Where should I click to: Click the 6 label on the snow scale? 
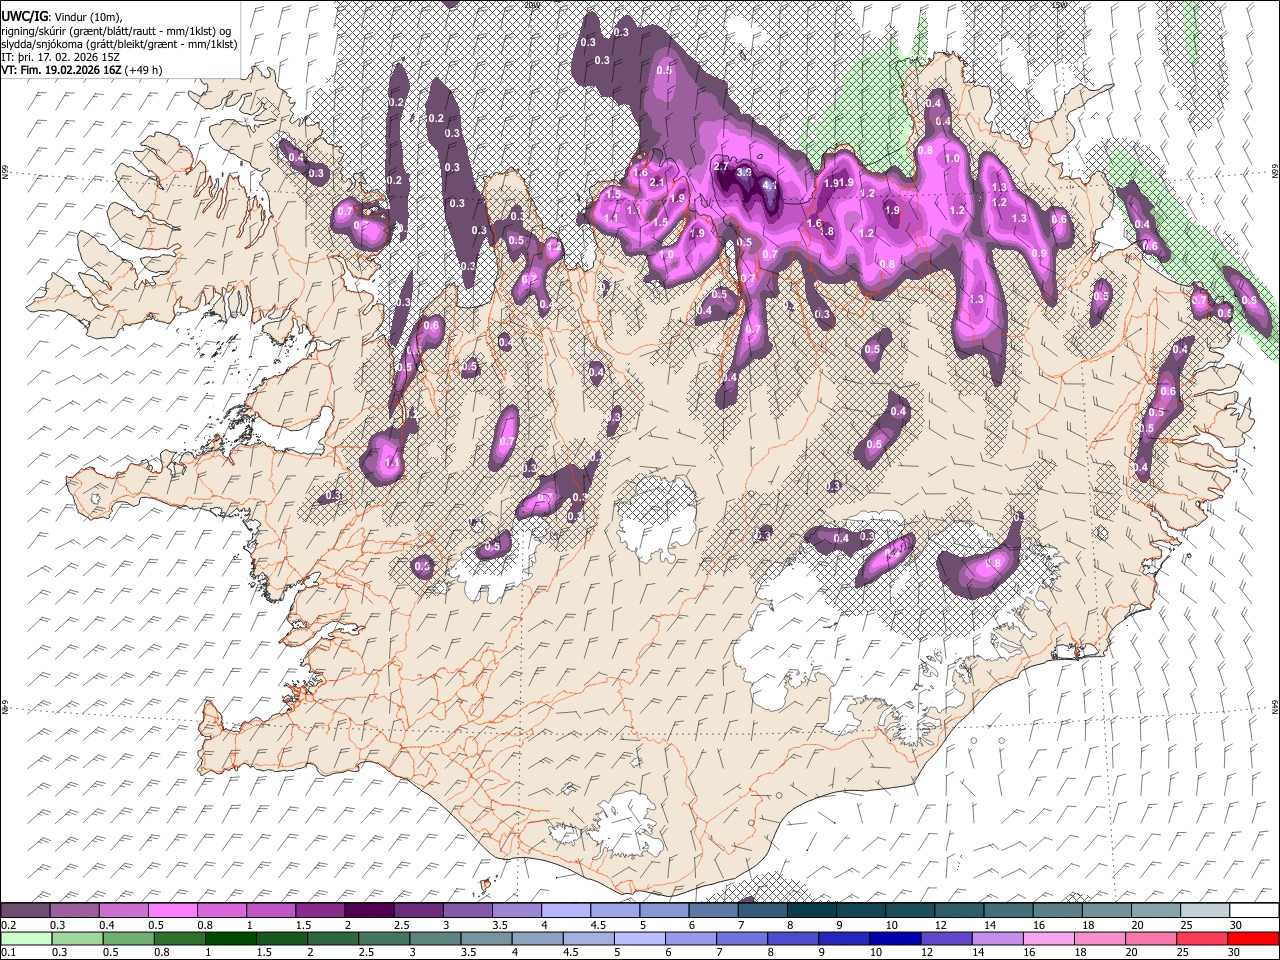coord(692,925)
